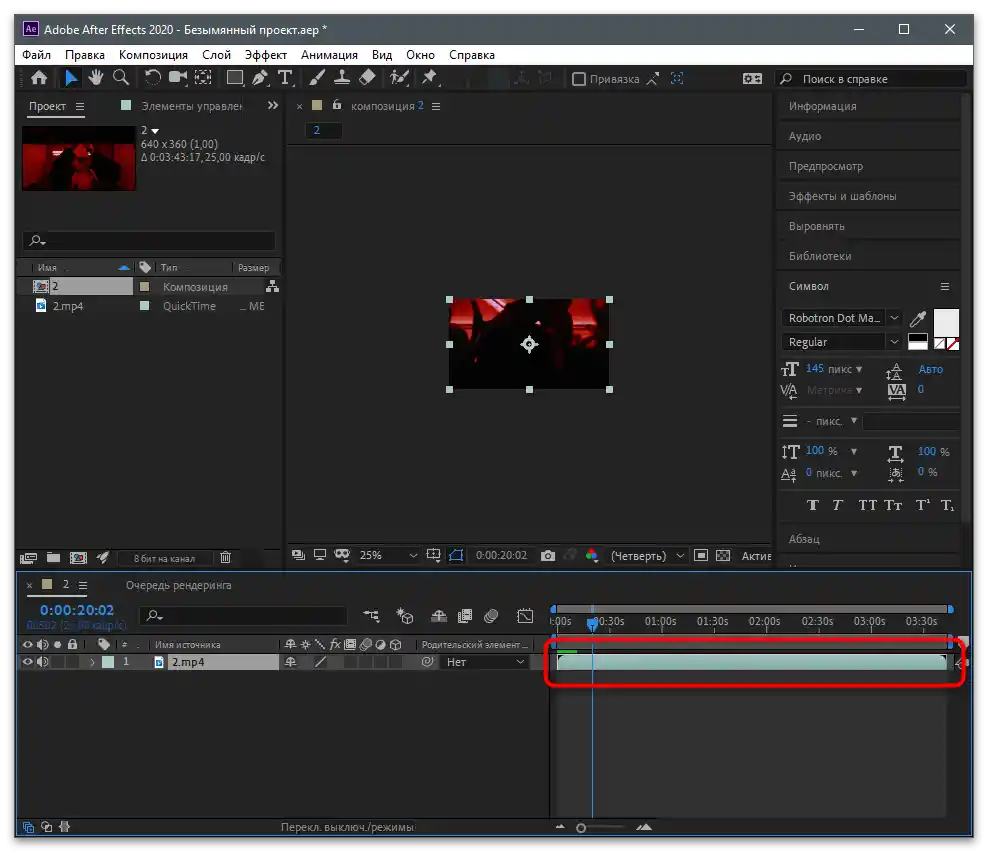Click the Home icon in the toolbar
The width and height of the screenshot is (988, 852).
[x=39, y=78]
